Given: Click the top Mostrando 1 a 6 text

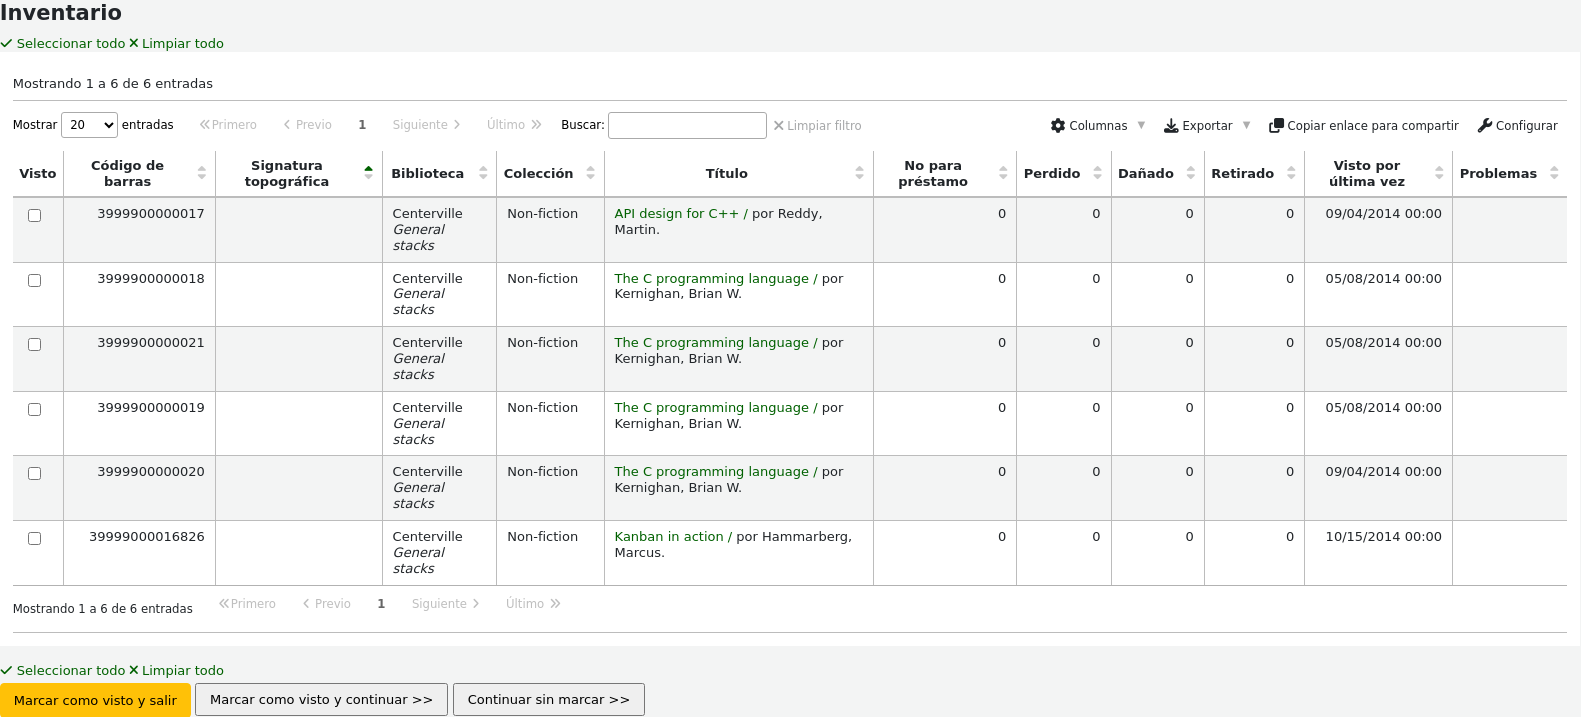Looking at the screenshot, I should 113,84.
